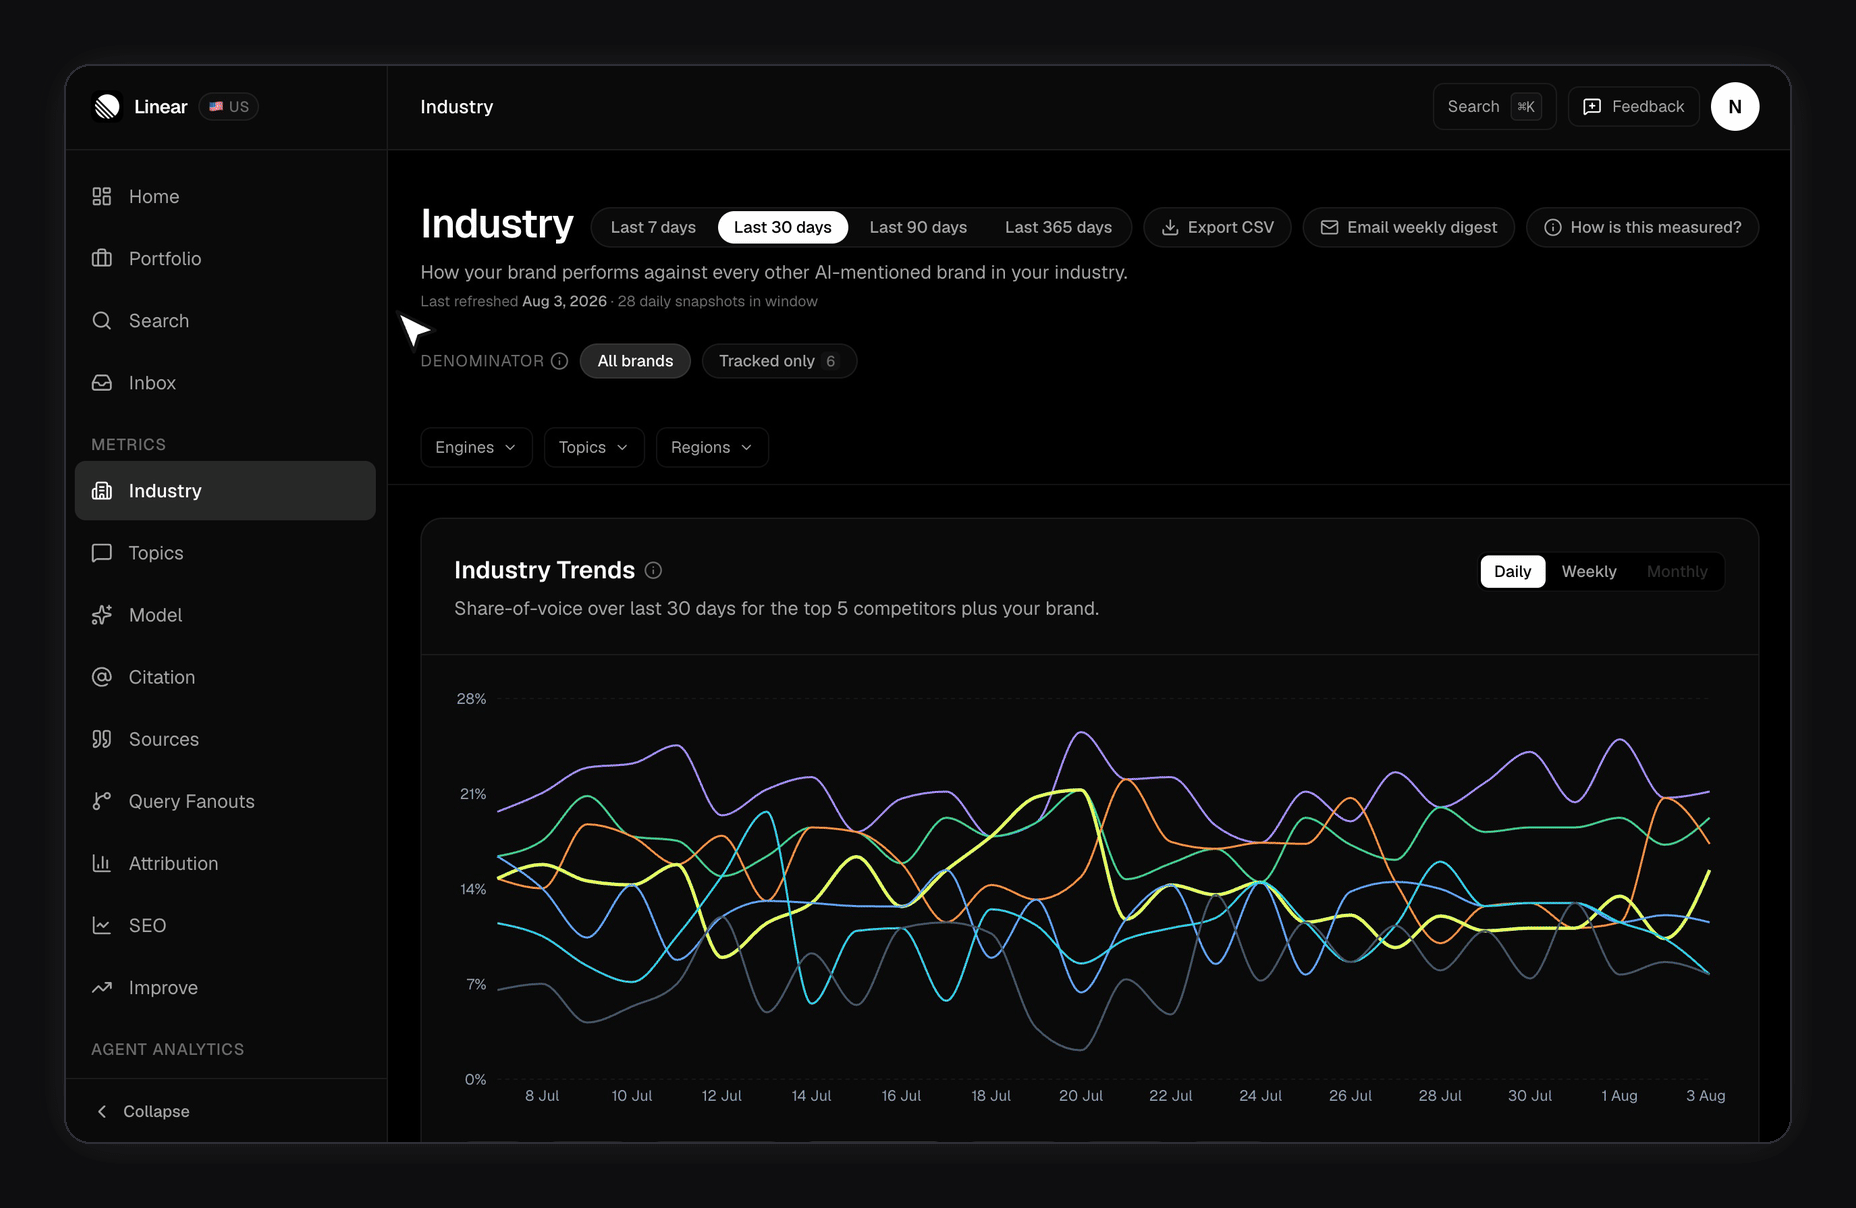Click the AGENT ANALYTICS section label
The width and height of the screenshot is (1856, 1208).
[168, 1049]
